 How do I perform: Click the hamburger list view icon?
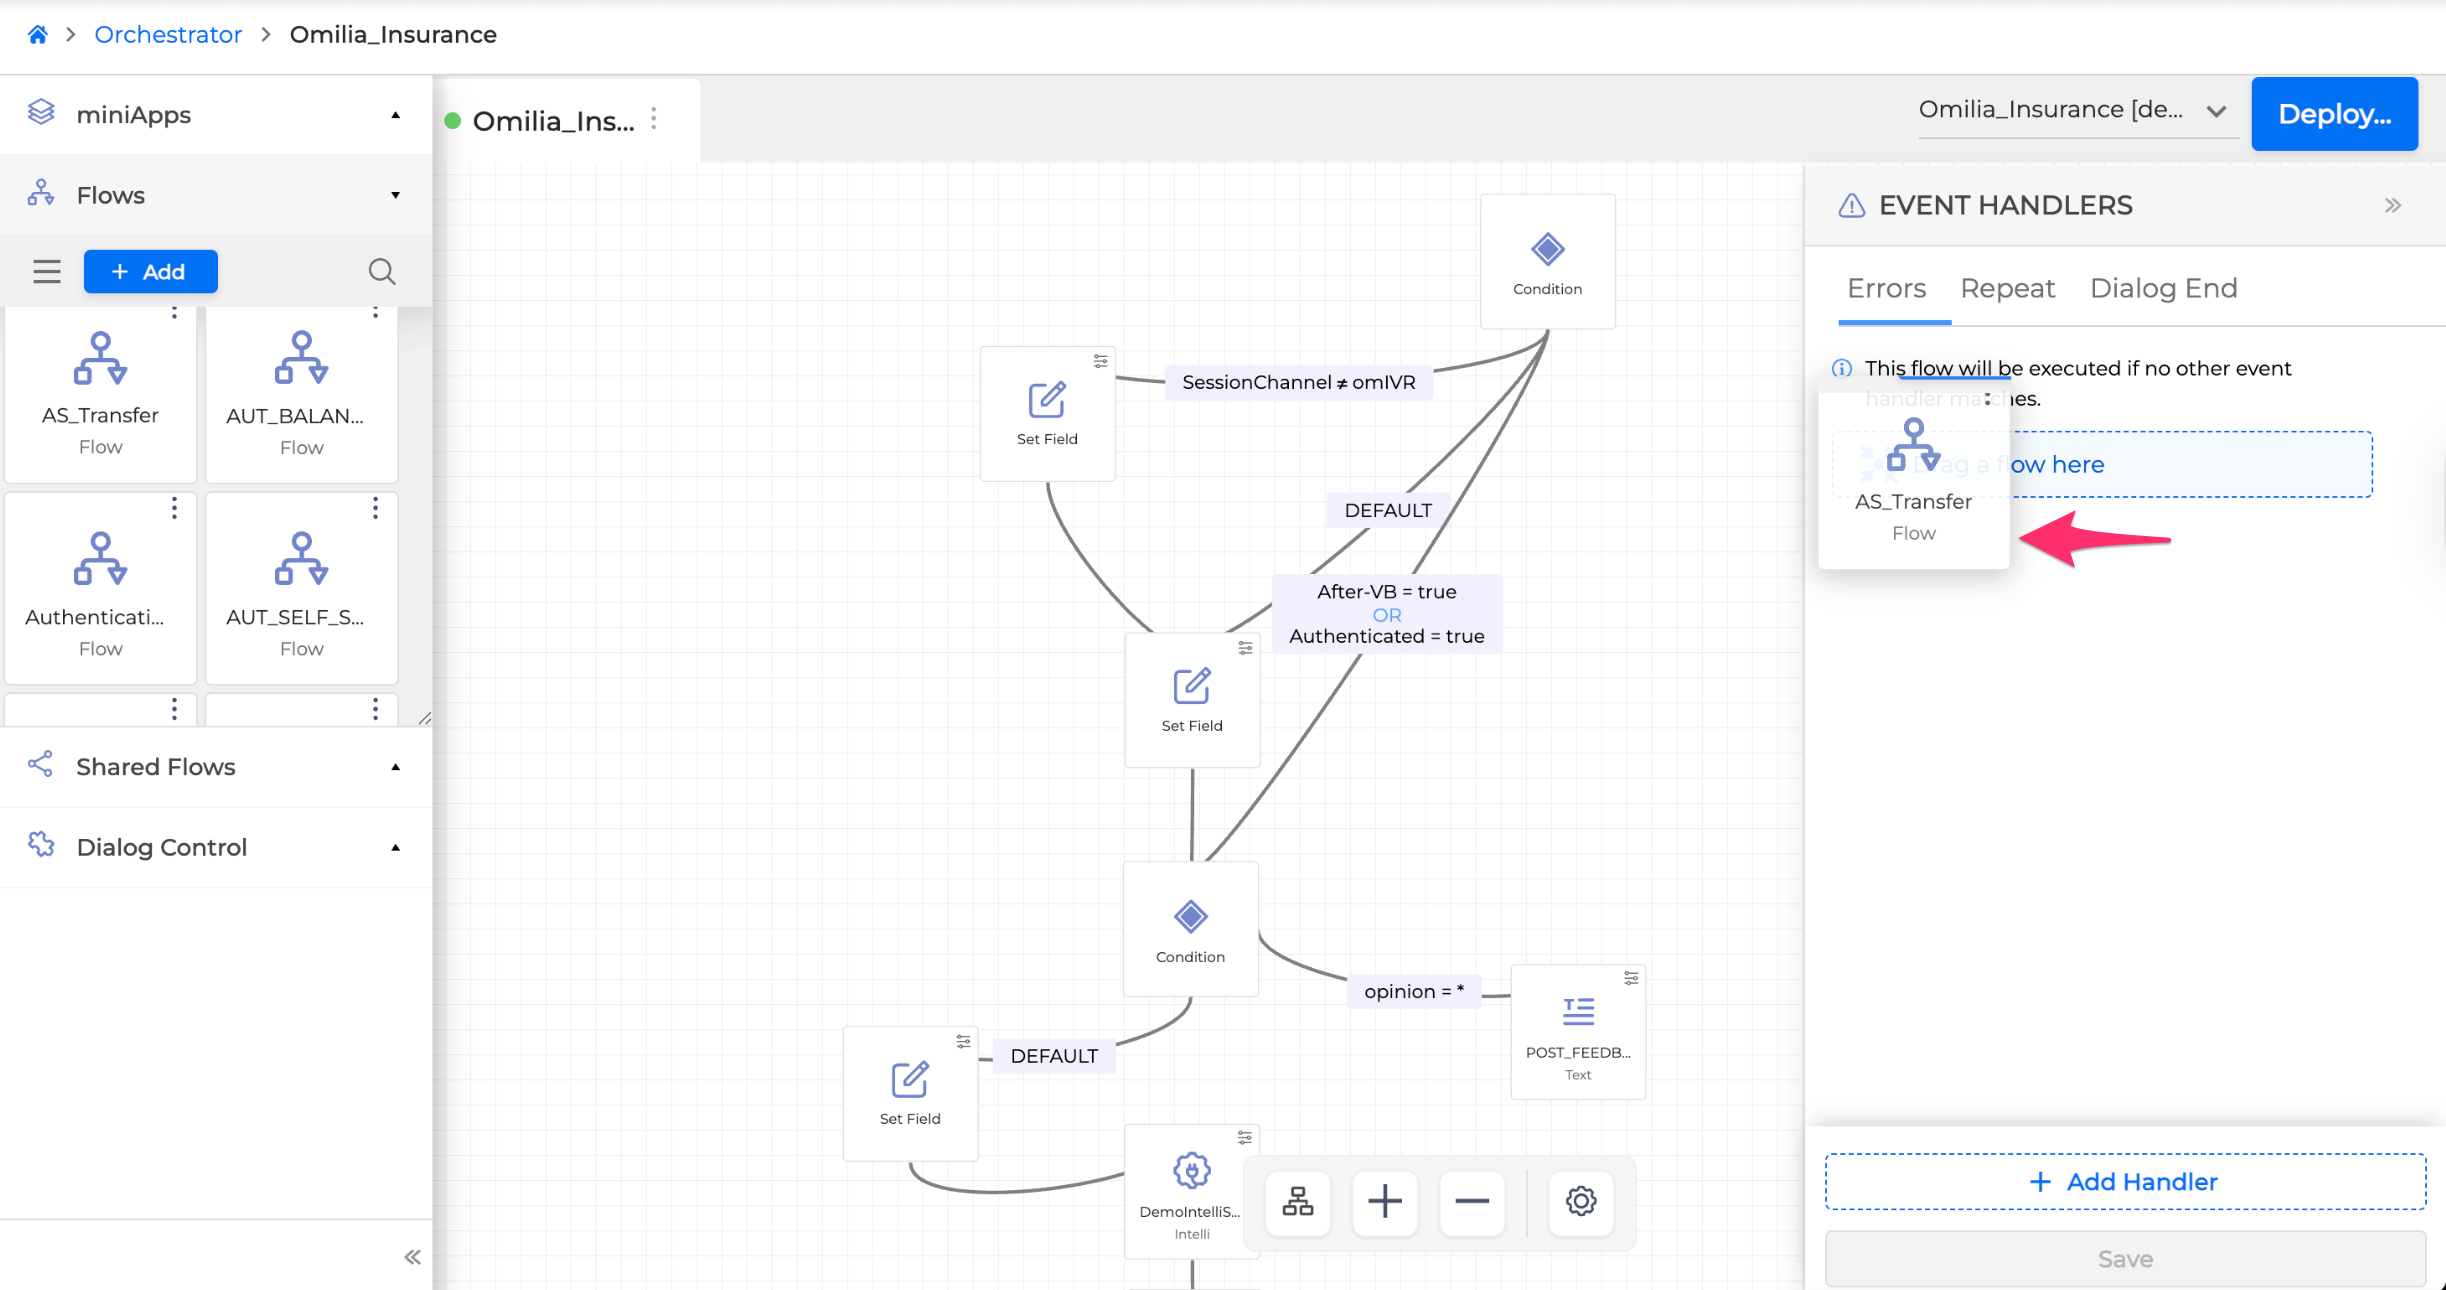coord(47,271)
